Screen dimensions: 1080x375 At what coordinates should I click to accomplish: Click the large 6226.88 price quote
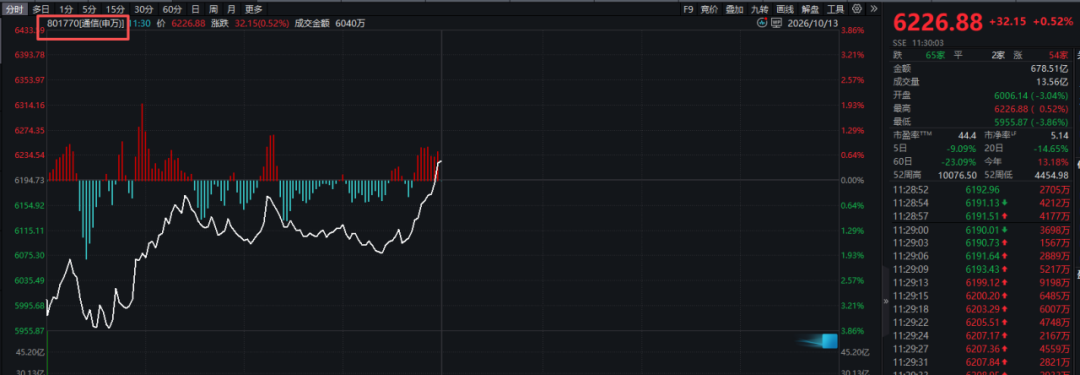coord(937,22)
